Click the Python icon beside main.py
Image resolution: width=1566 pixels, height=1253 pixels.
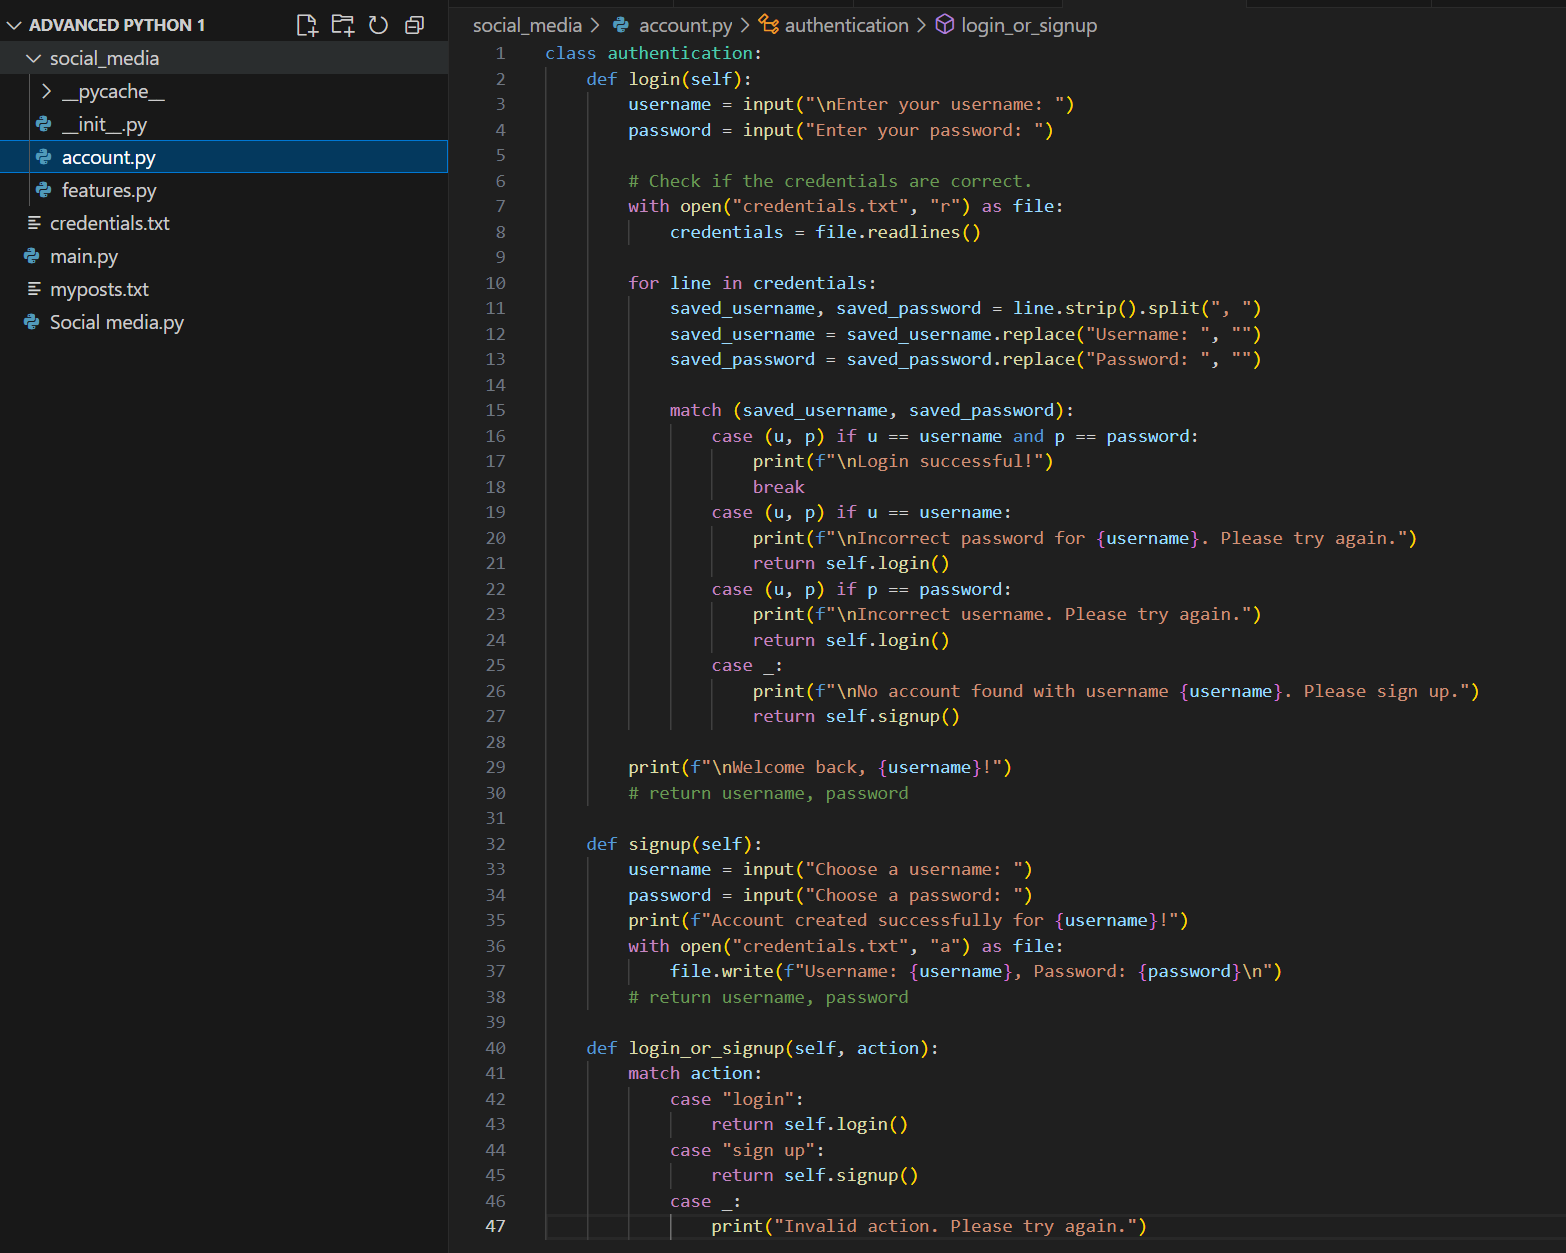coord(32,256)
